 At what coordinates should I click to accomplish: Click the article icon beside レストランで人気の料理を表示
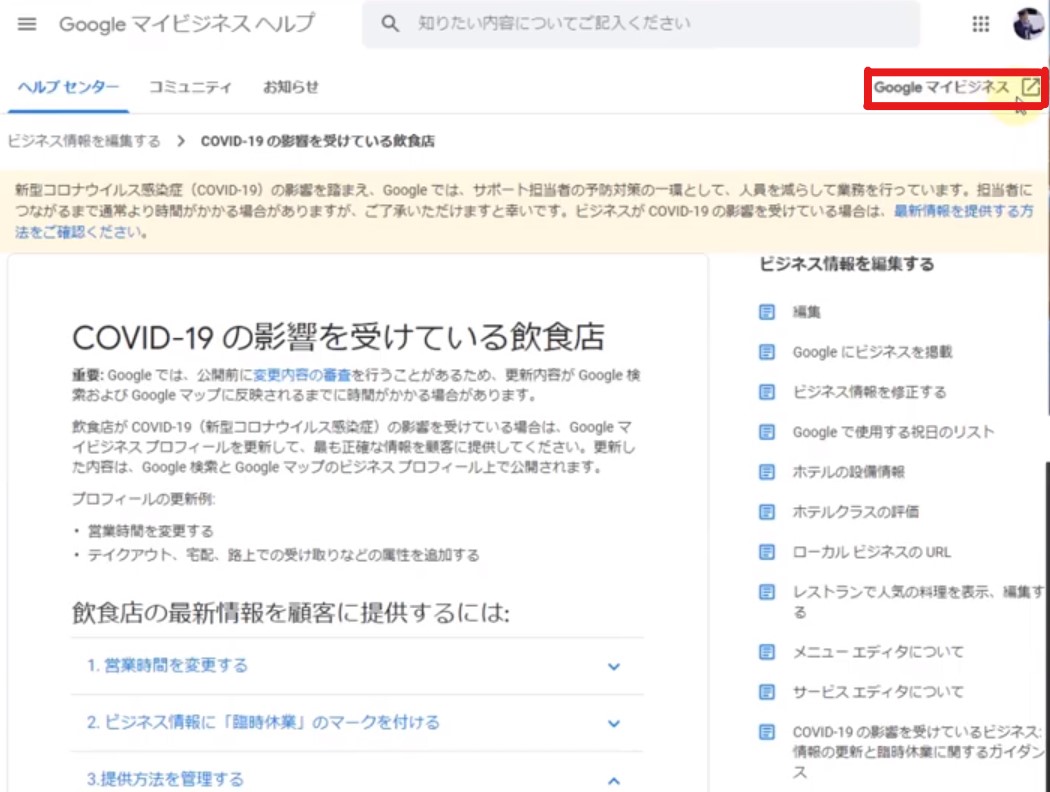tap(767, 592)
